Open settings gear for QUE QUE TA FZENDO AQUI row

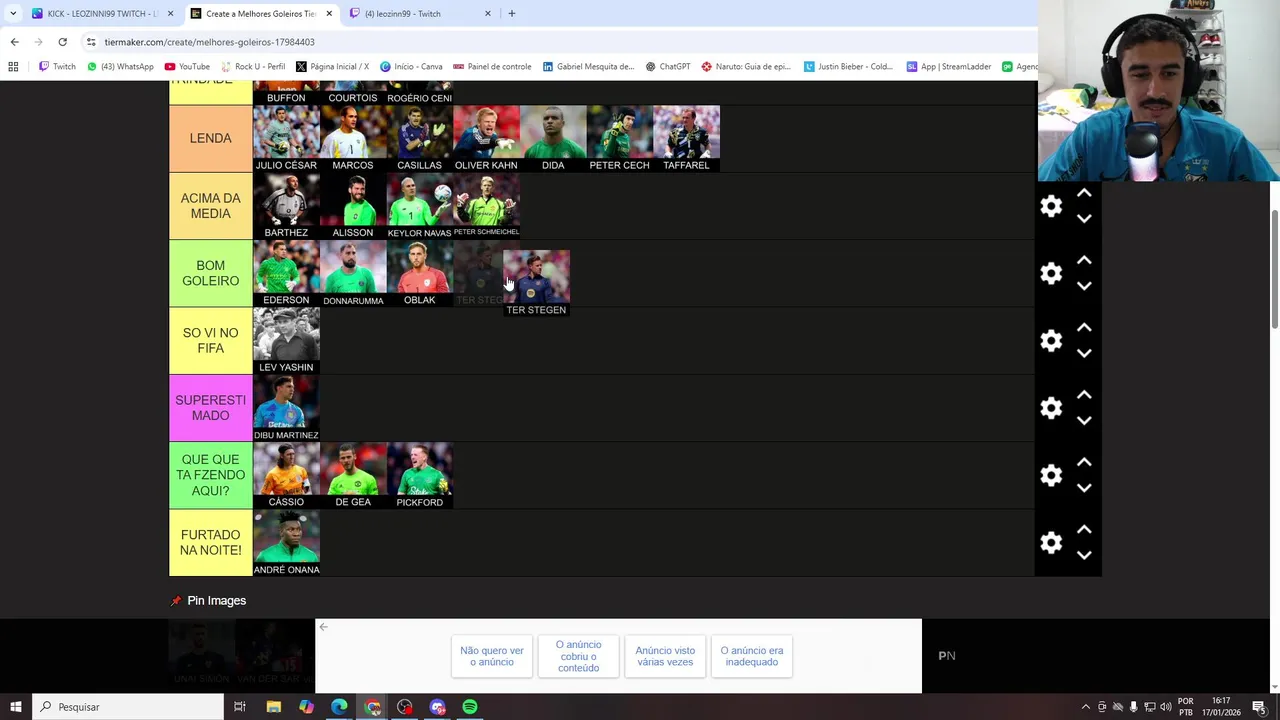(x=1051, y=475)
